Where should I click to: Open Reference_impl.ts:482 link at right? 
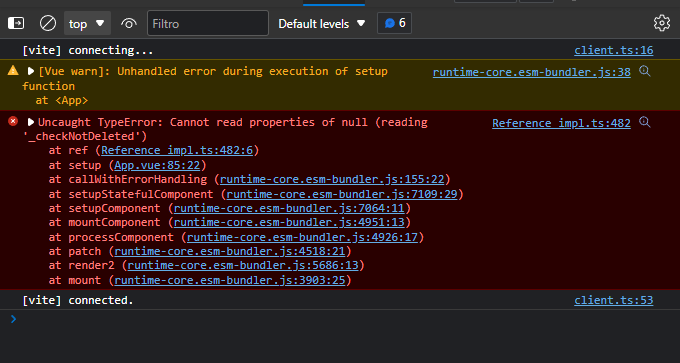[561, 123]
